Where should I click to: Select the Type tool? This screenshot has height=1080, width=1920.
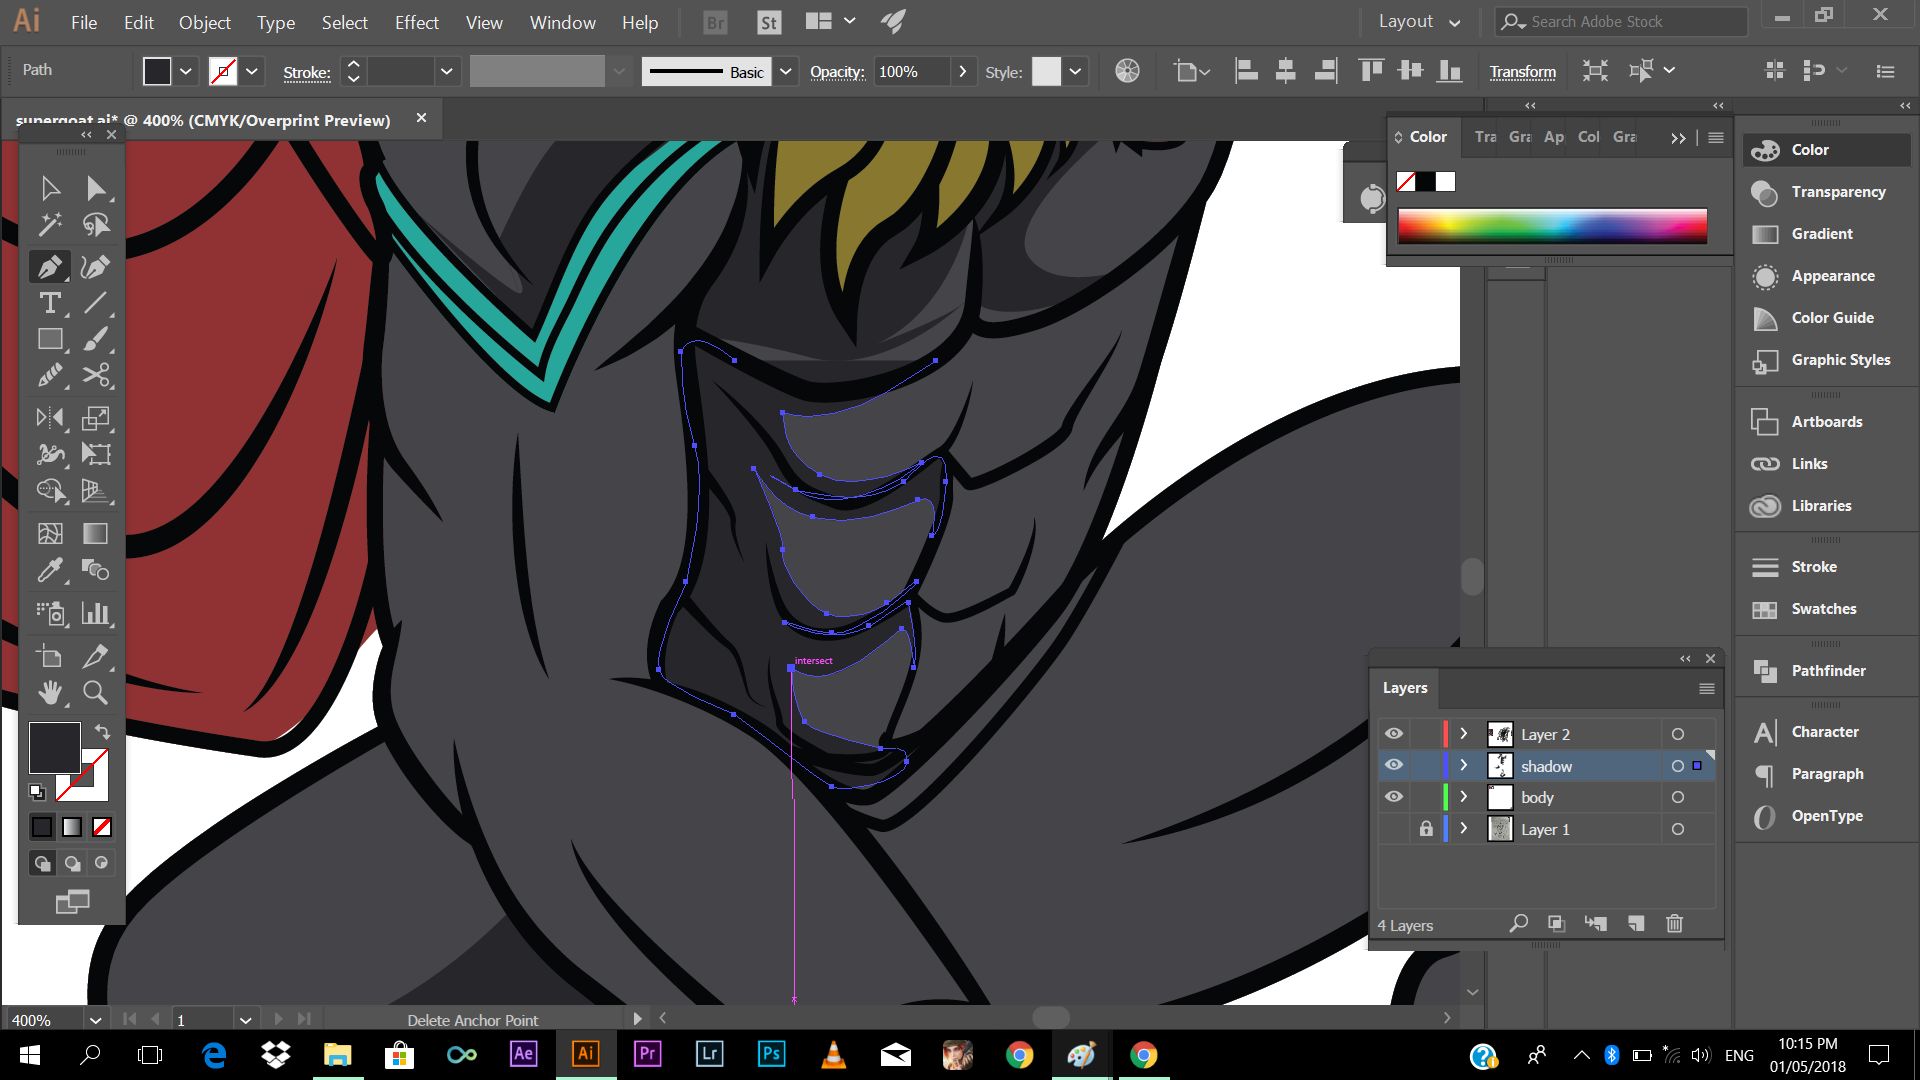click(x=49, y=303)
